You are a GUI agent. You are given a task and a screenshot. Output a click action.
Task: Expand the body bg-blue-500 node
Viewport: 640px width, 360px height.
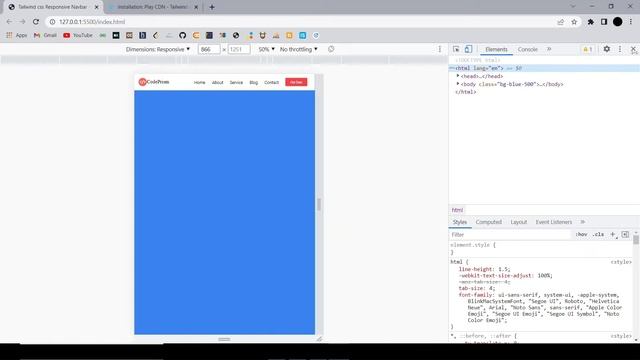coord(458,84)
